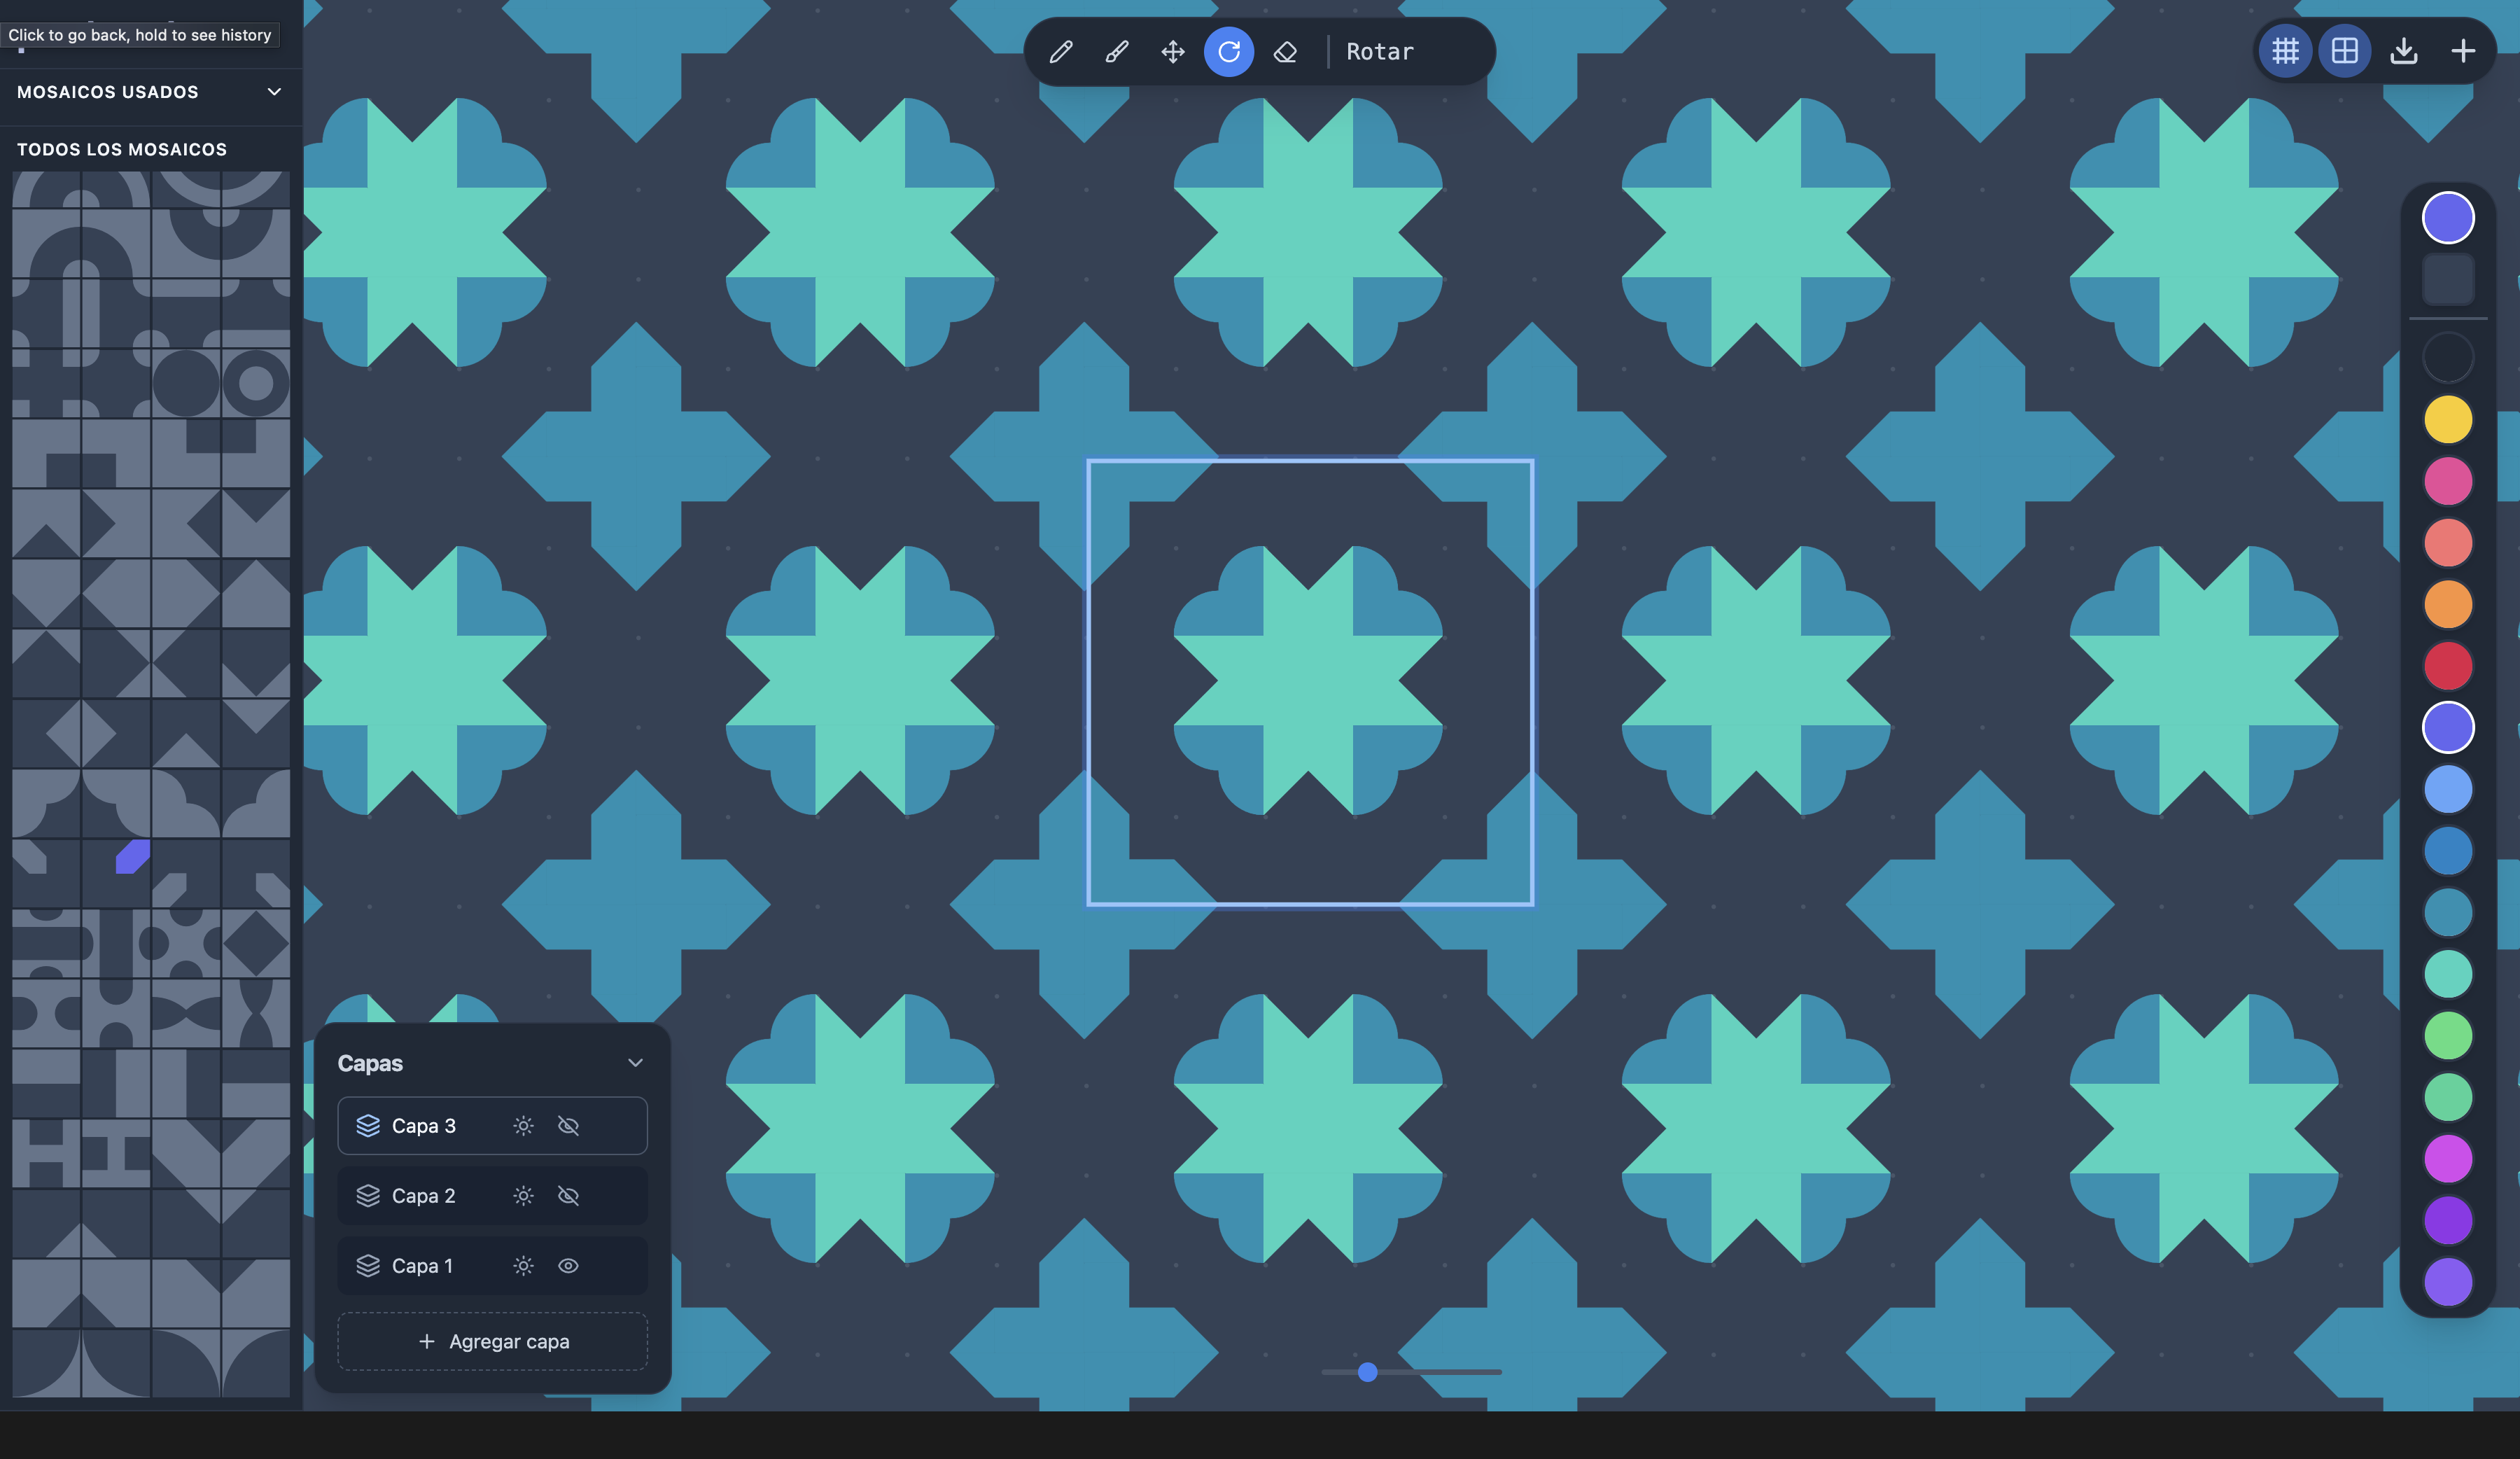The height and width of the screenshot is (1459, 2520).
Task: Click the Capa 3 layers stack icon
Action: (x=368, y=1126)
